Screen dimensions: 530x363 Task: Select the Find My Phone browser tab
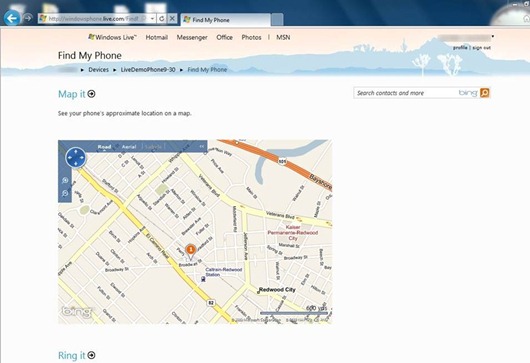click(225, 20)
